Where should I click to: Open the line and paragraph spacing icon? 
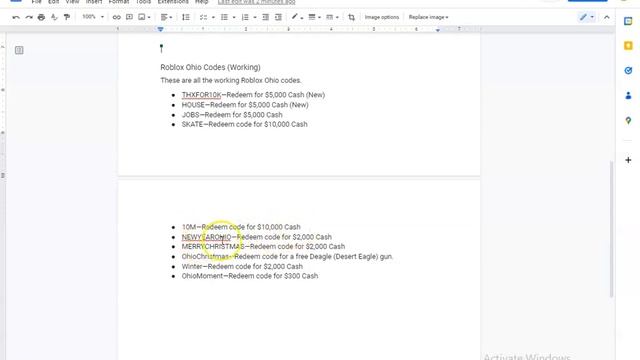click(186, 17)
